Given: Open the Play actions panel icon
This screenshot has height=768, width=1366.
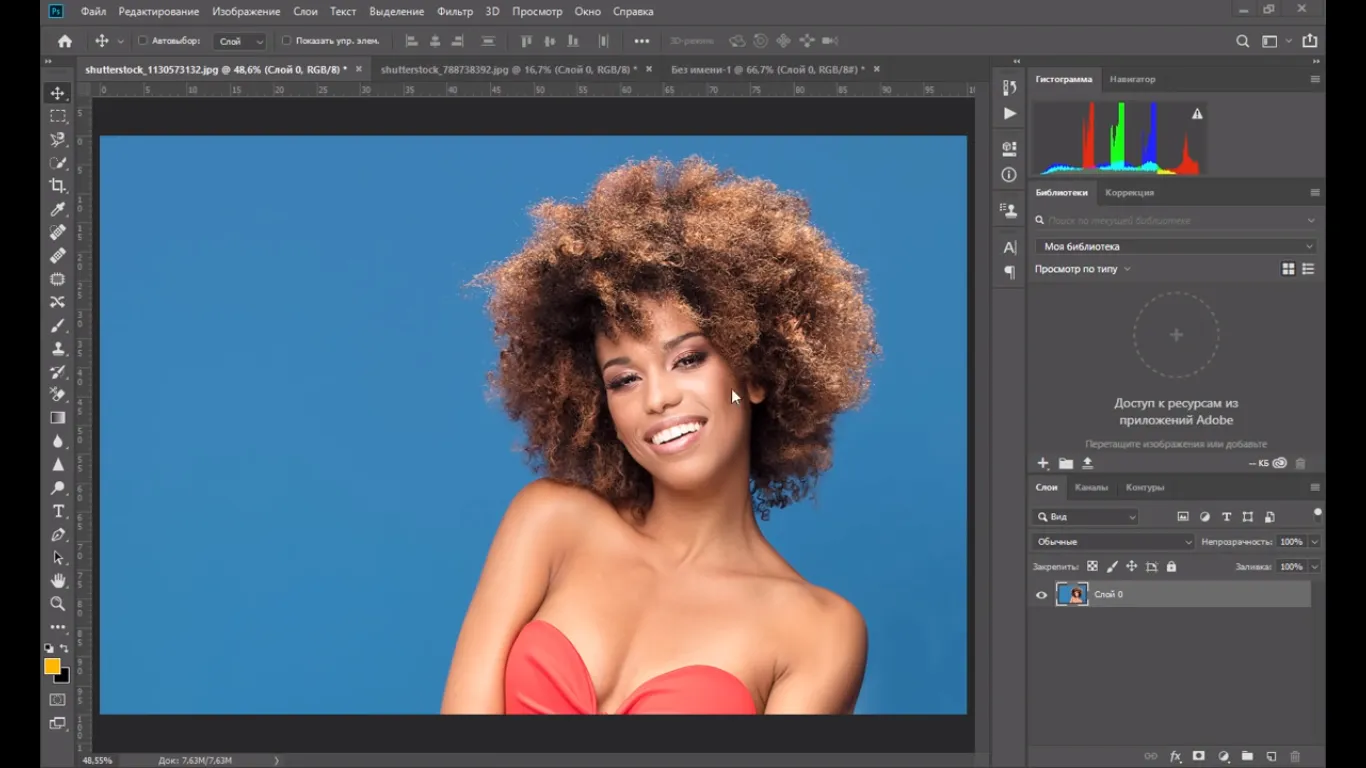Looking at the screenshot, I should pyautogui.click(x=1009, y=114).
